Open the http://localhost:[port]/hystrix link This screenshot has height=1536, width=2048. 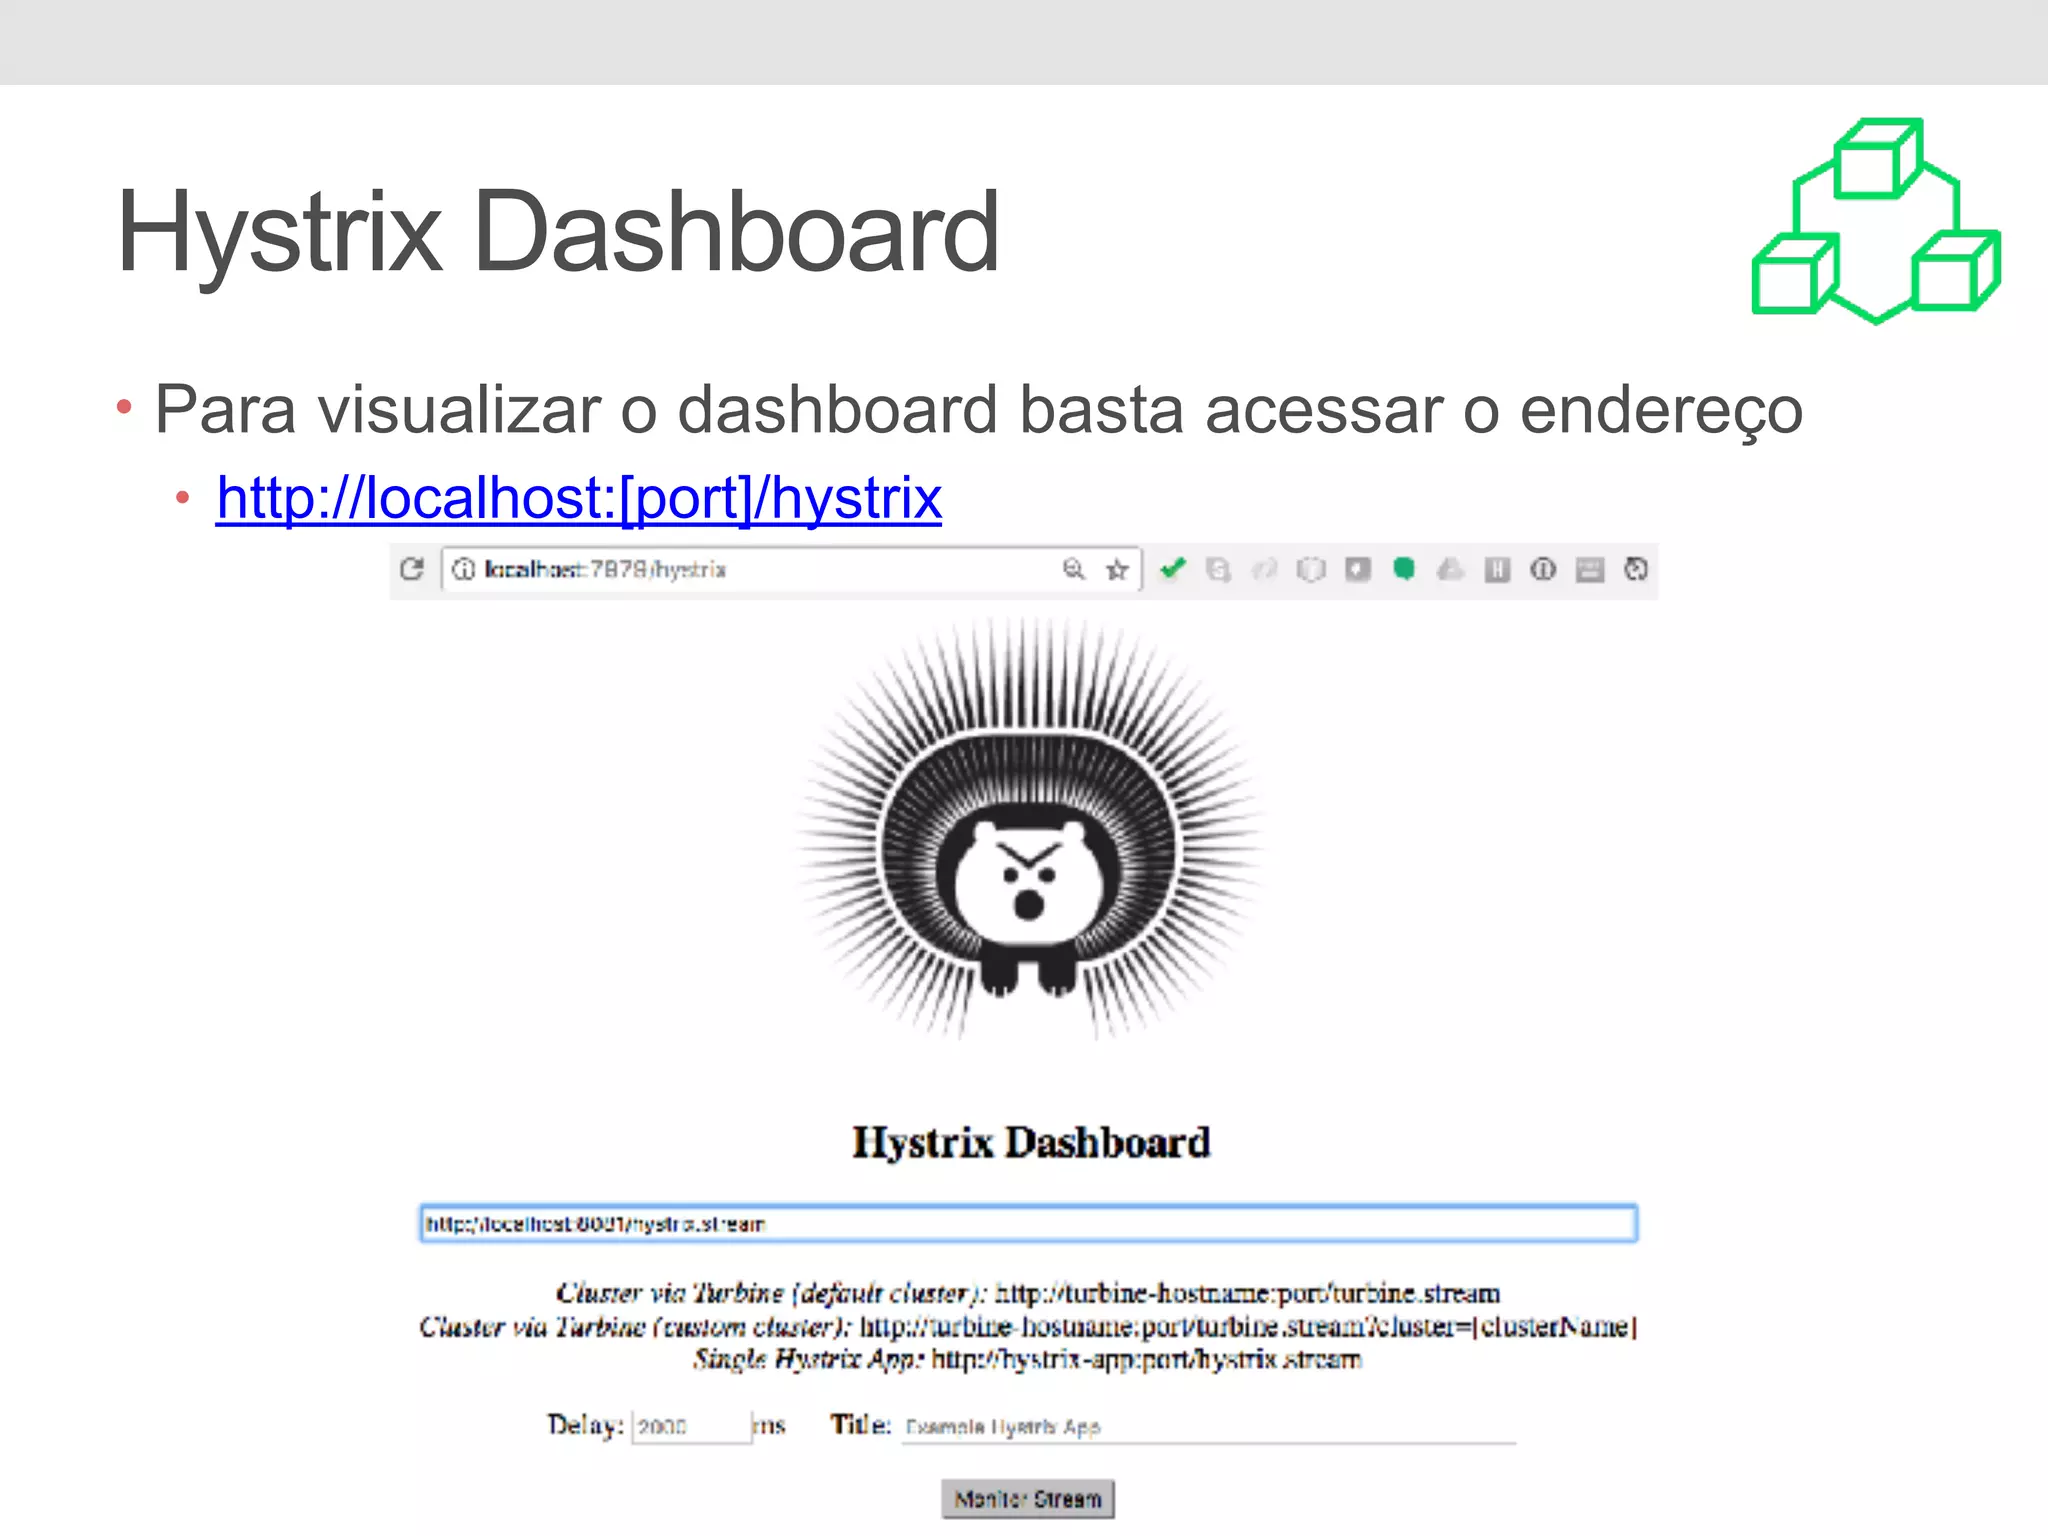[x=579, y=498]
